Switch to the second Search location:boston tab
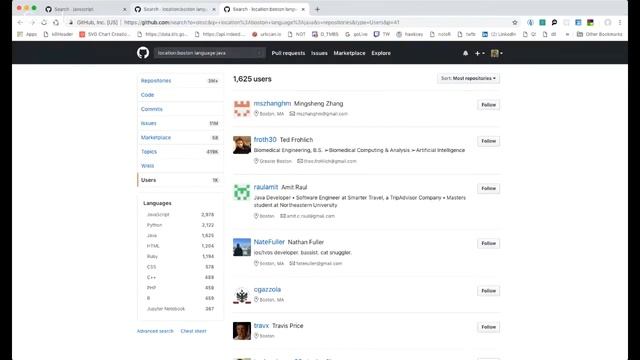 pos(175,9)
